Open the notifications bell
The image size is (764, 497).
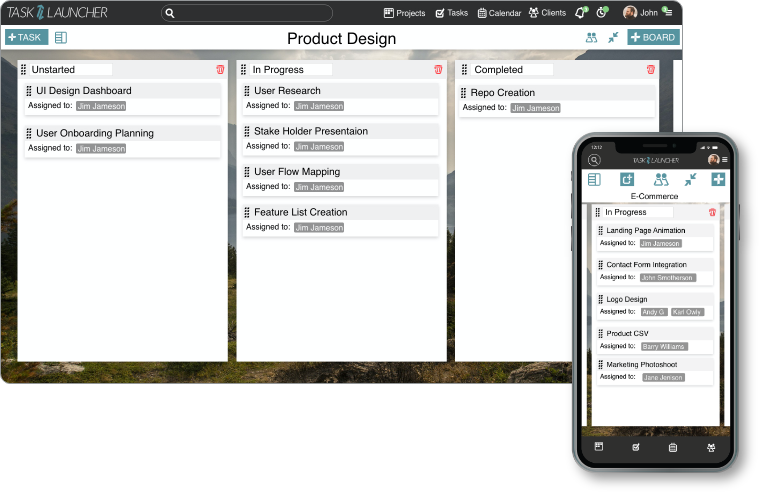(581, 13)
